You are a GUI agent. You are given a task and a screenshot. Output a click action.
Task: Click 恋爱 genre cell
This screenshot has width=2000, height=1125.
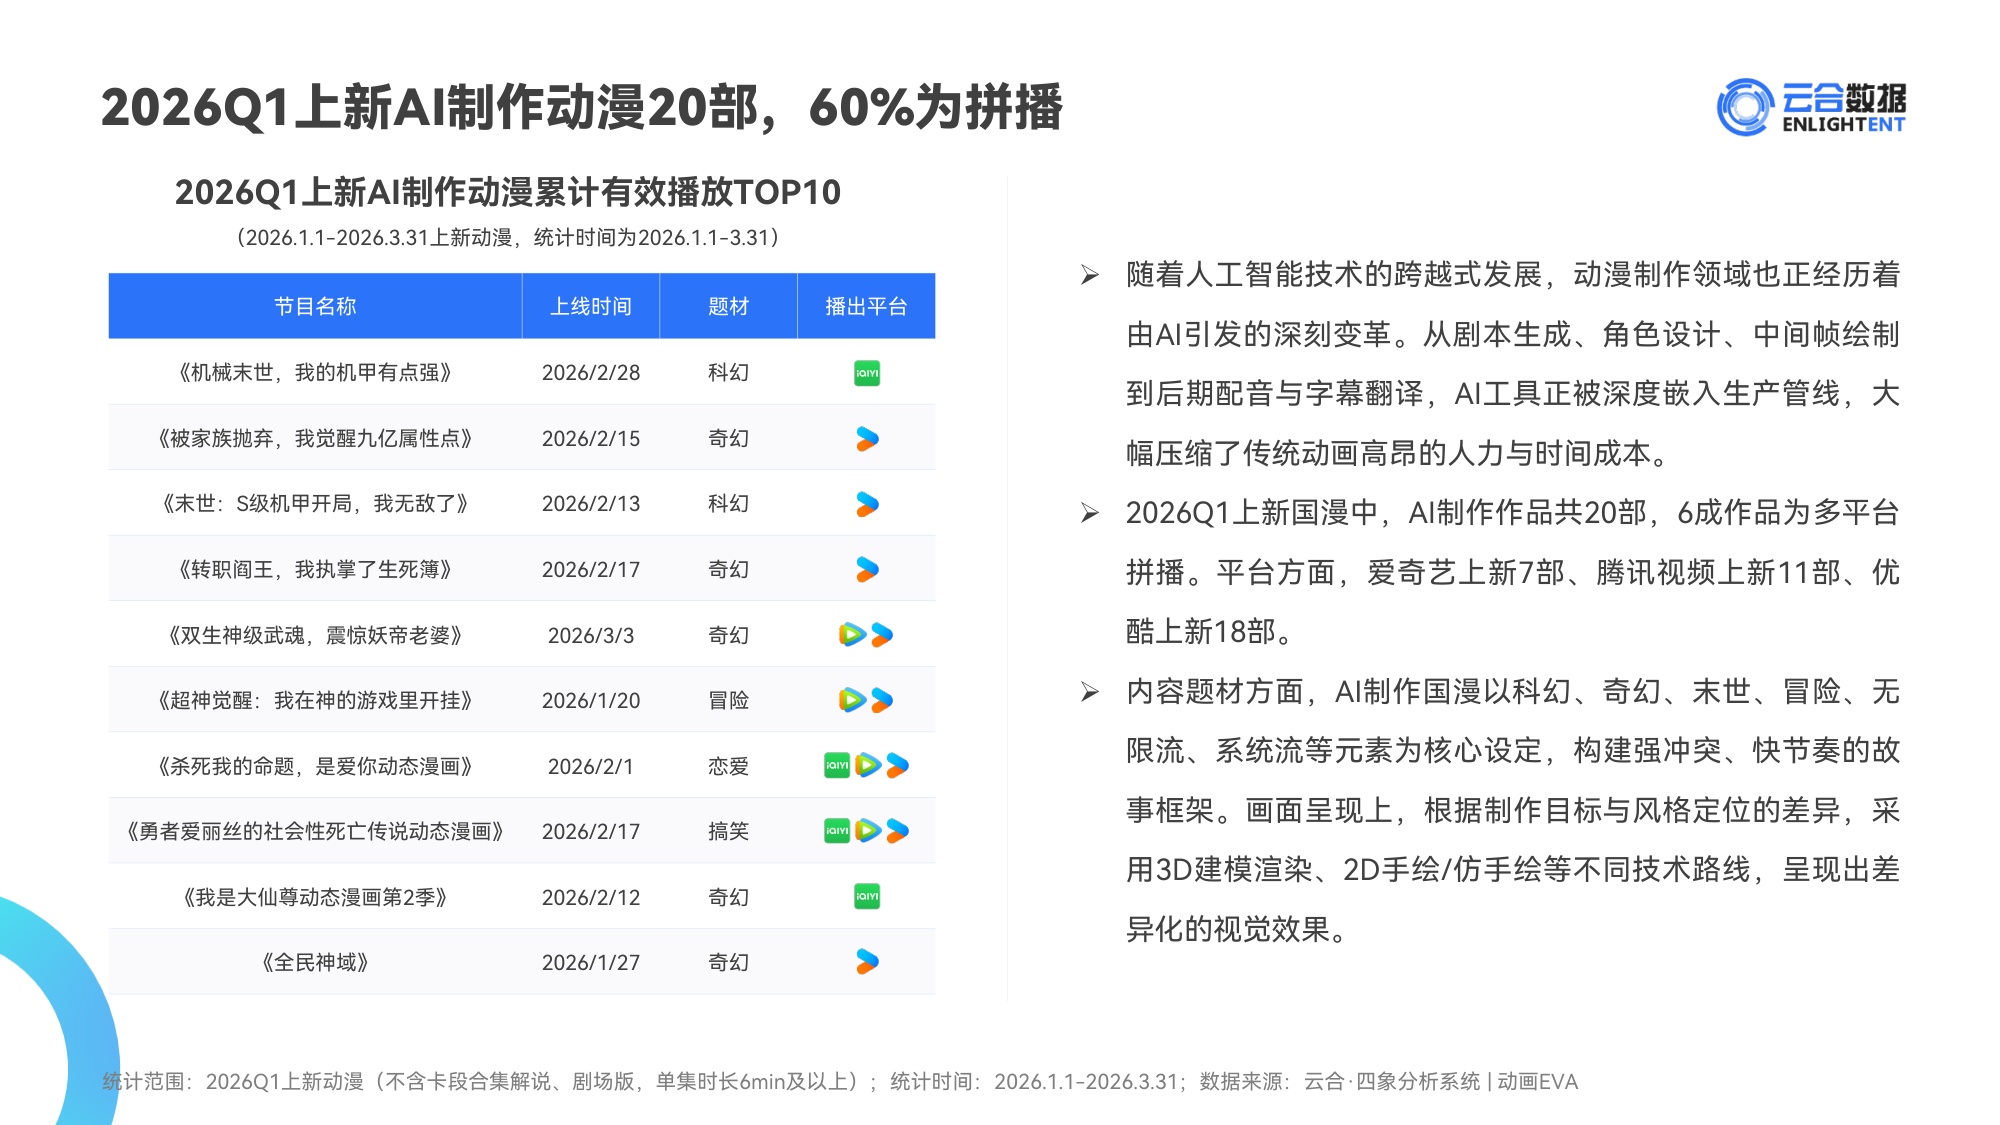pyautogui.click(x=728, y=766)
